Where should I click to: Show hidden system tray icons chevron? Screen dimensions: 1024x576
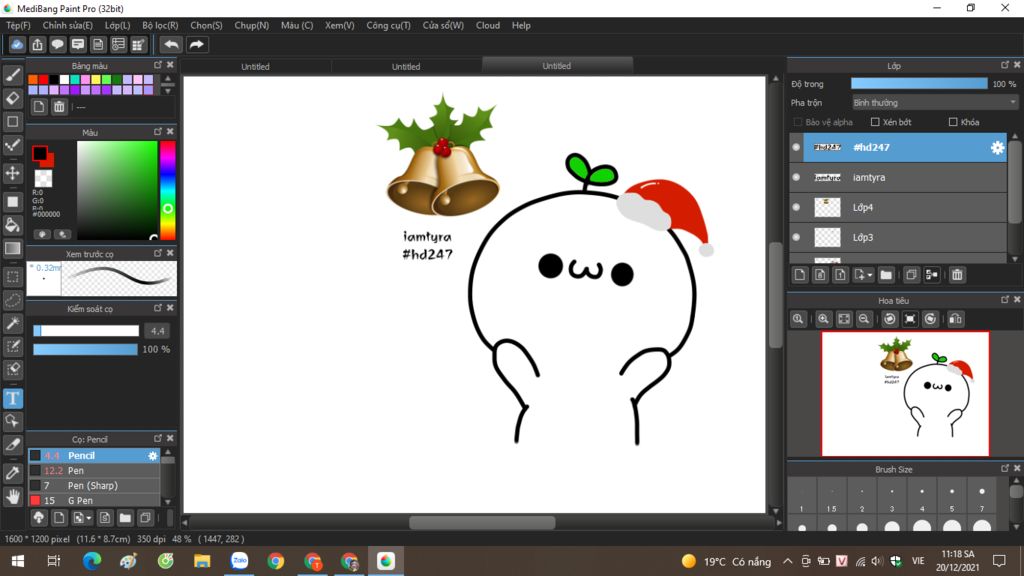[x=788, y=561]
